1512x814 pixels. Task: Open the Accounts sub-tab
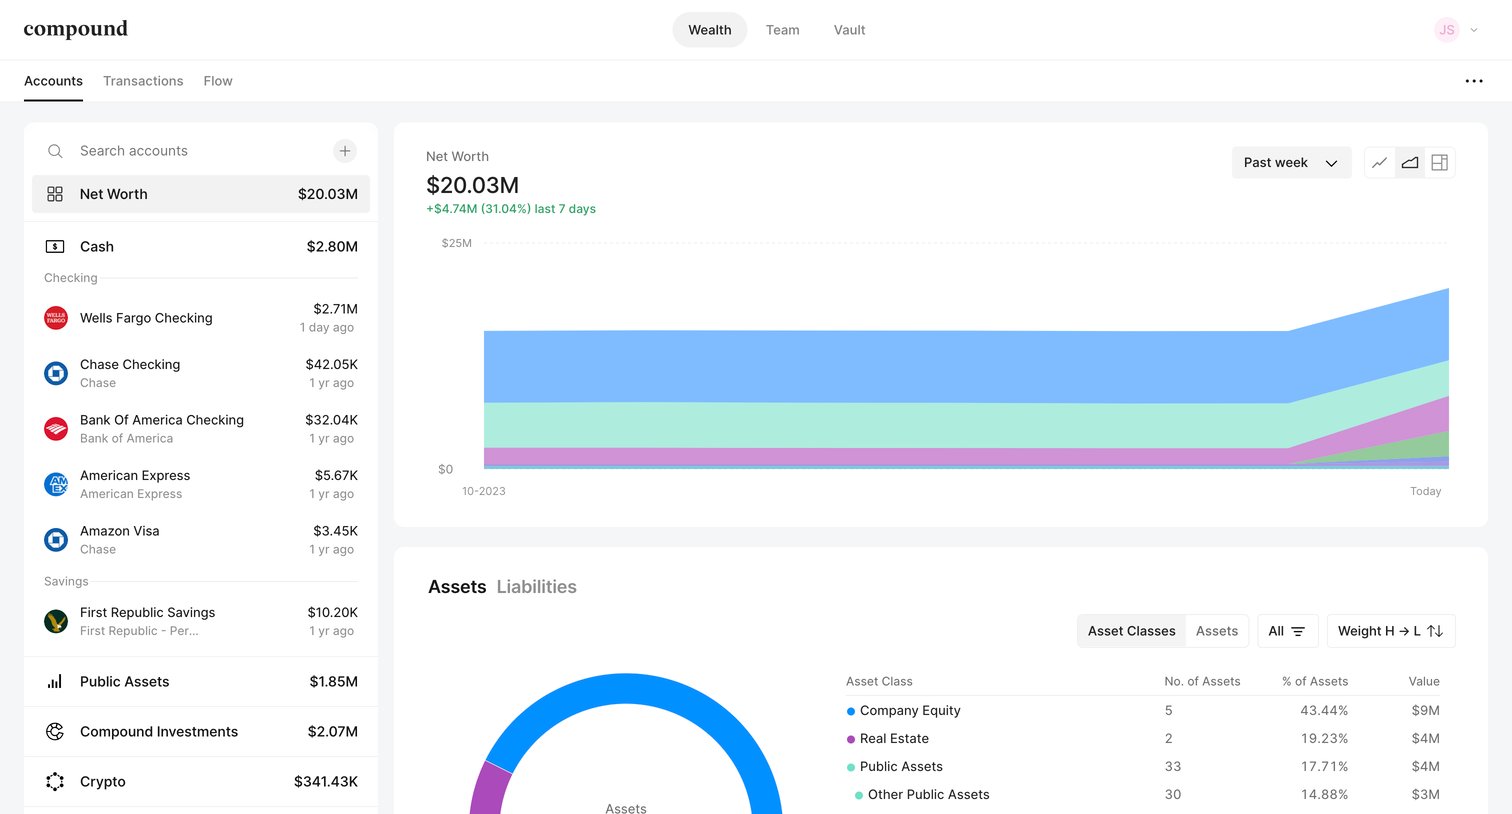pyautogui.click(x=53, y=81)
